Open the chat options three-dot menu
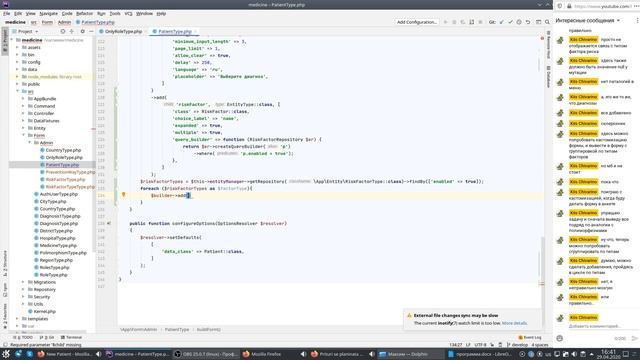The image size is (640, 360). click(x=637, y=20)
